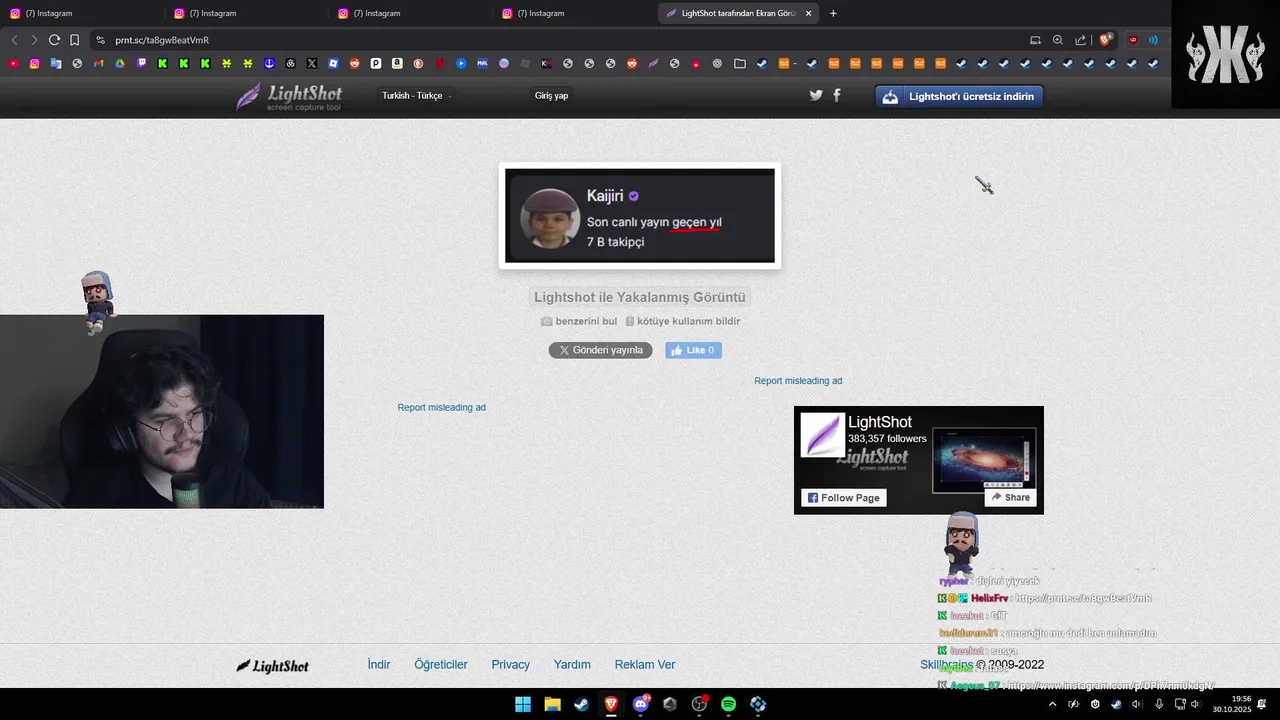The height and width of the screenshot is (720, 1280).
Task: Open the Kaijiri captured screenshot image
Action: coord(640,215)
